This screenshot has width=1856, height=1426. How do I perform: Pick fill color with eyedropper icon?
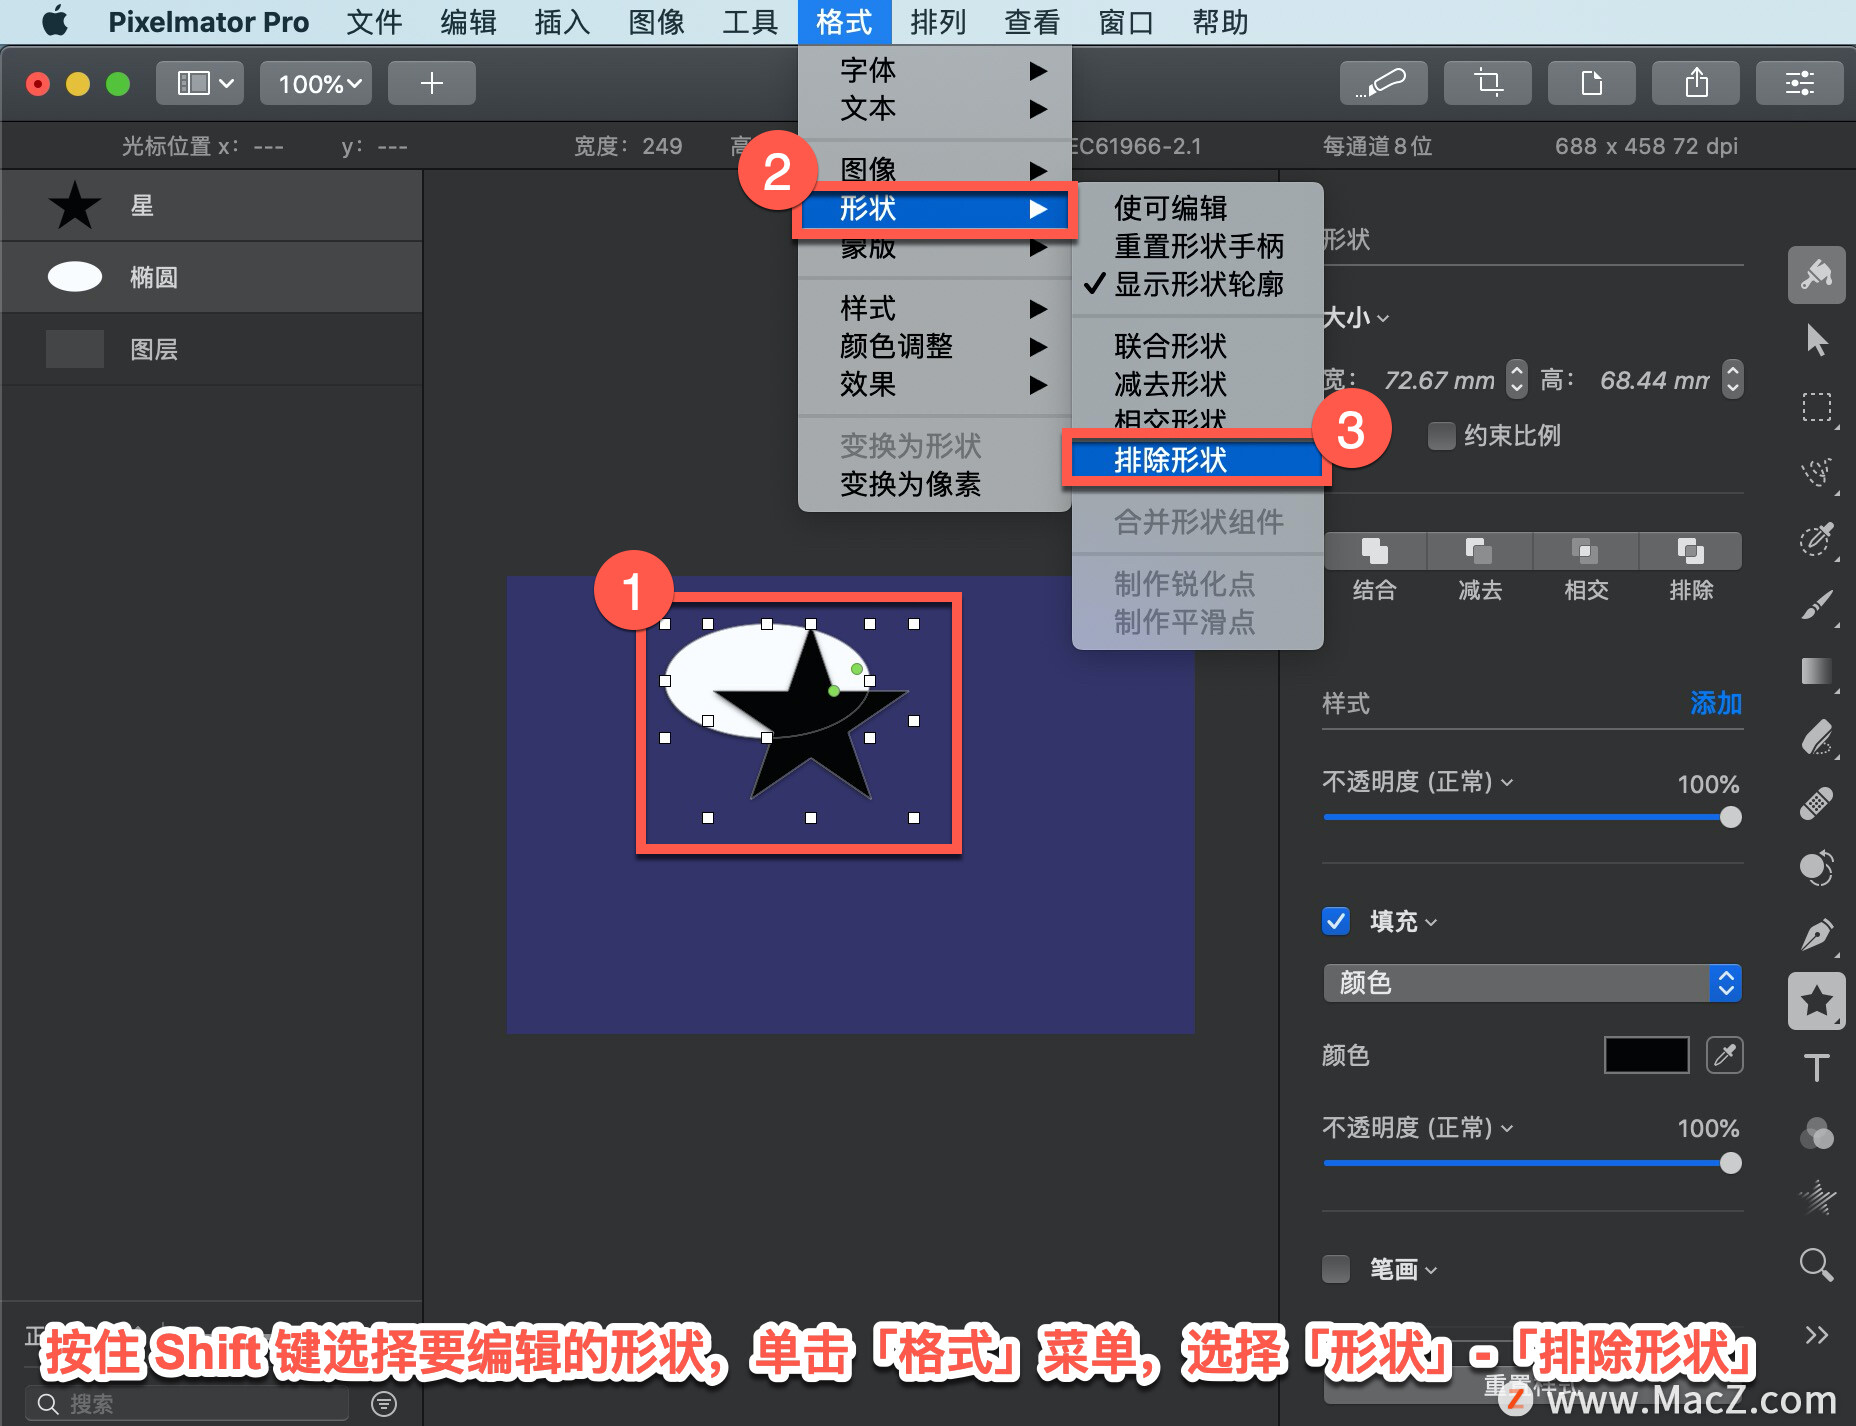click(x=1724, y=1055)
